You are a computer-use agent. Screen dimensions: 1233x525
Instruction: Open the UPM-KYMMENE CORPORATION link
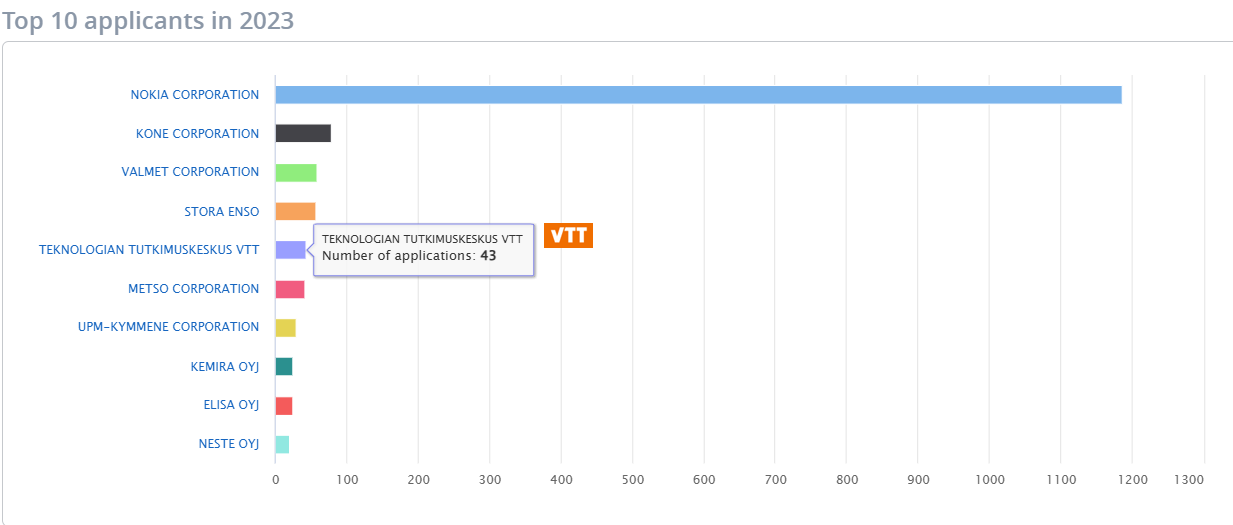coord(168,327)
